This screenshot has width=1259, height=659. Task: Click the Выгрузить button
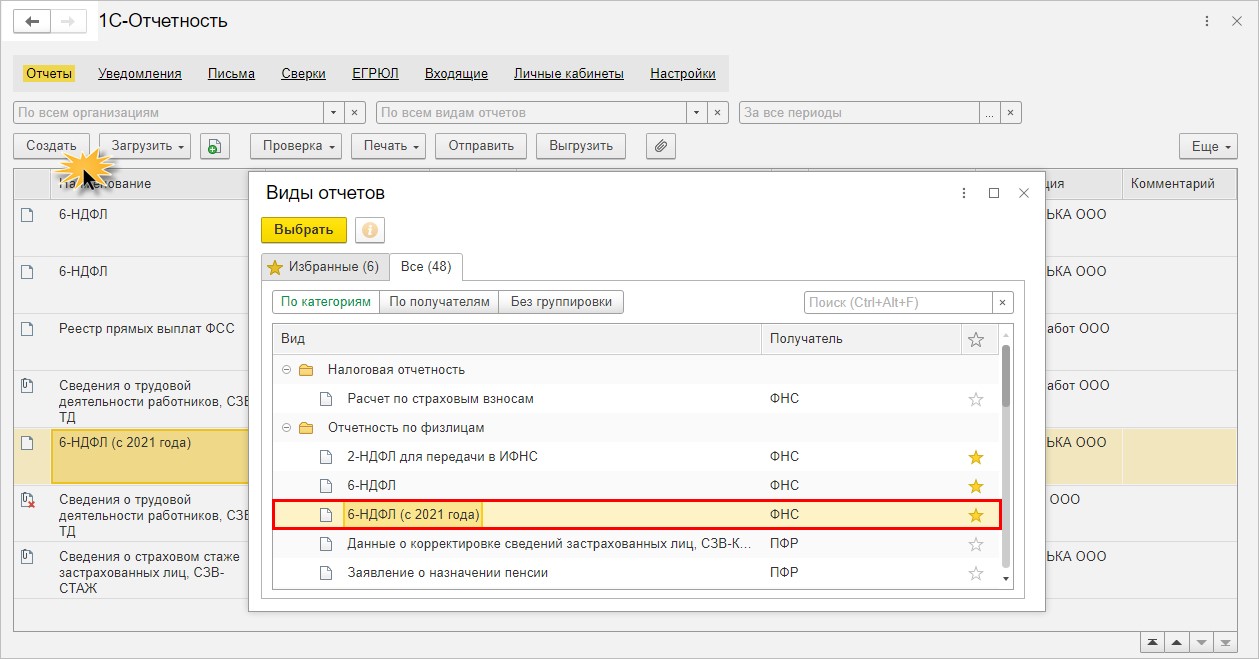click(x=581, y=146)
